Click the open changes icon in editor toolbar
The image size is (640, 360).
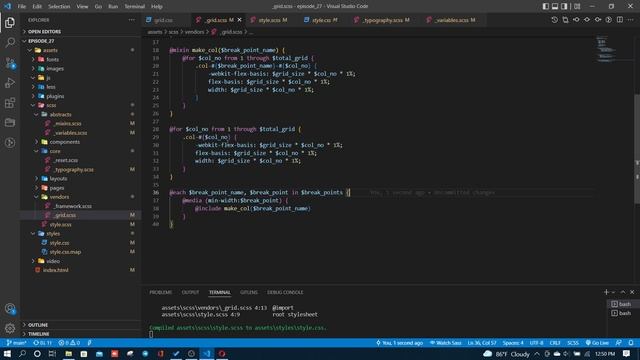pos(565,20)
